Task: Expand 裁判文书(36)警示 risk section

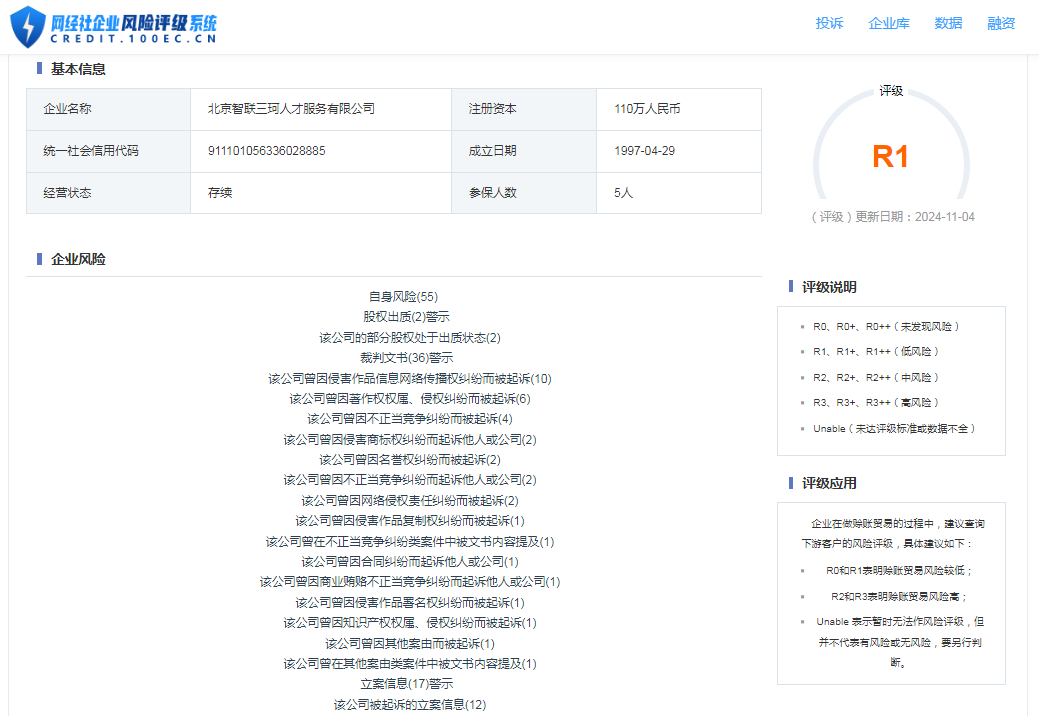Action: pyautogui.click(x=406, y=358)
